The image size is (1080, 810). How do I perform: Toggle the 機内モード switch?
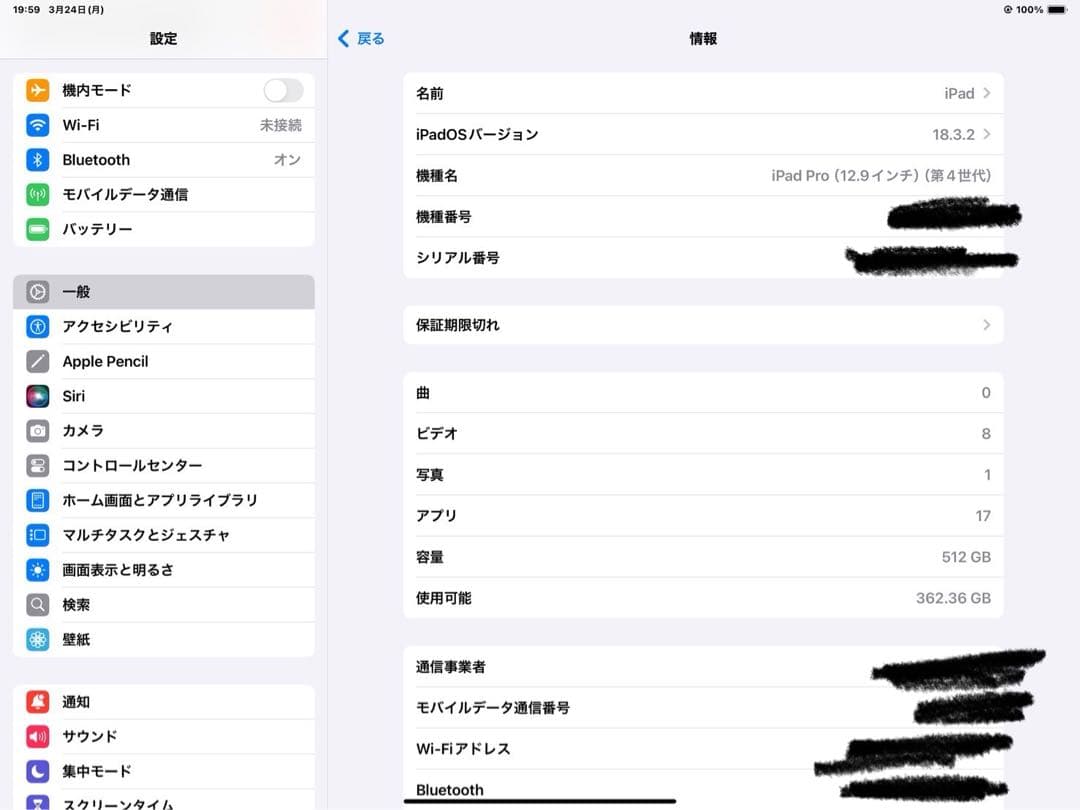[x=283, y=90]
